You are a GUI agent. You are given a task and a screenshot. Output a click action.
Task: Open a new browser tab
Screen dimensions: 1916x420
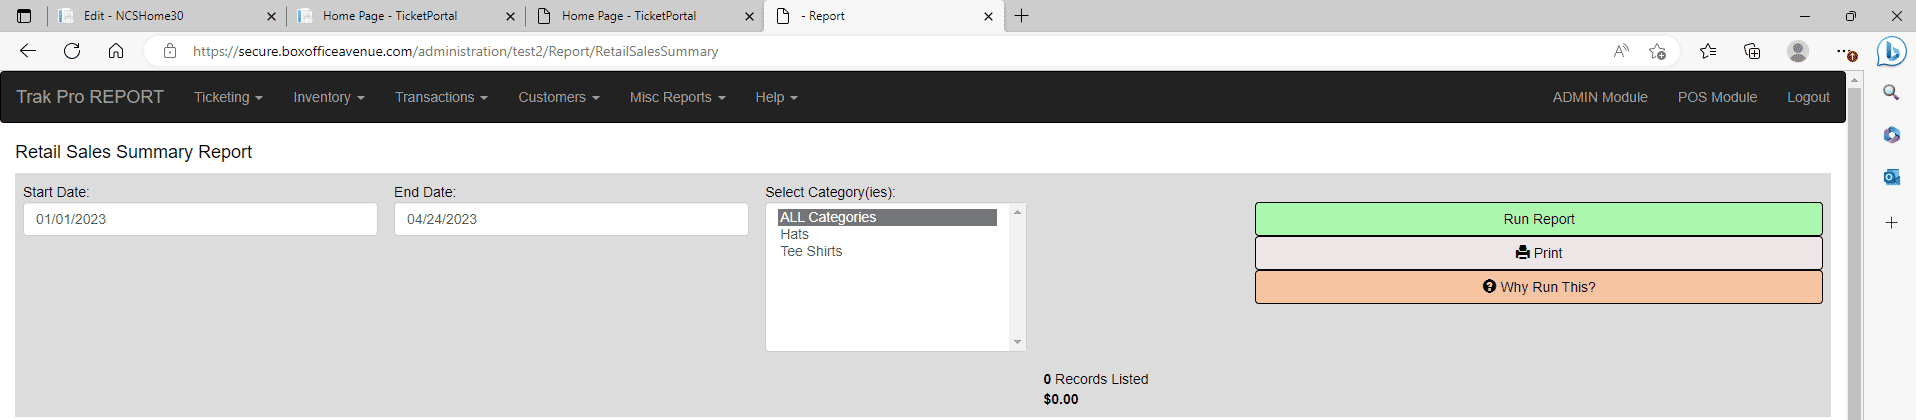(1021, 16)
